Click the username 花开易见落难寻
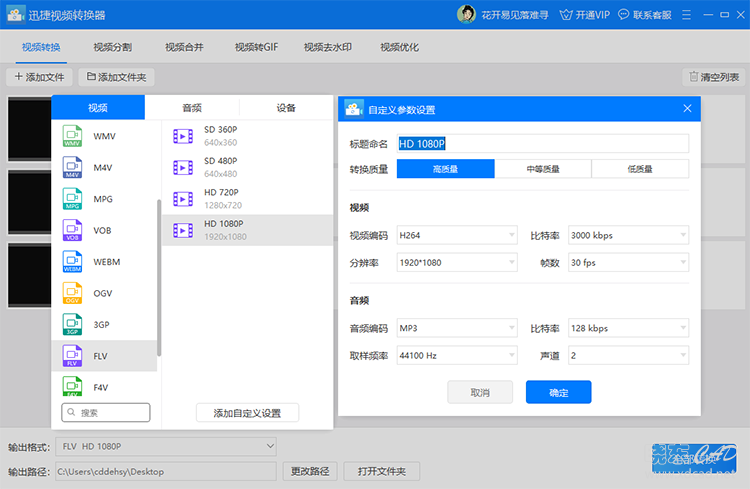Viewport: 750px width, 489px height. click(514, 15)
